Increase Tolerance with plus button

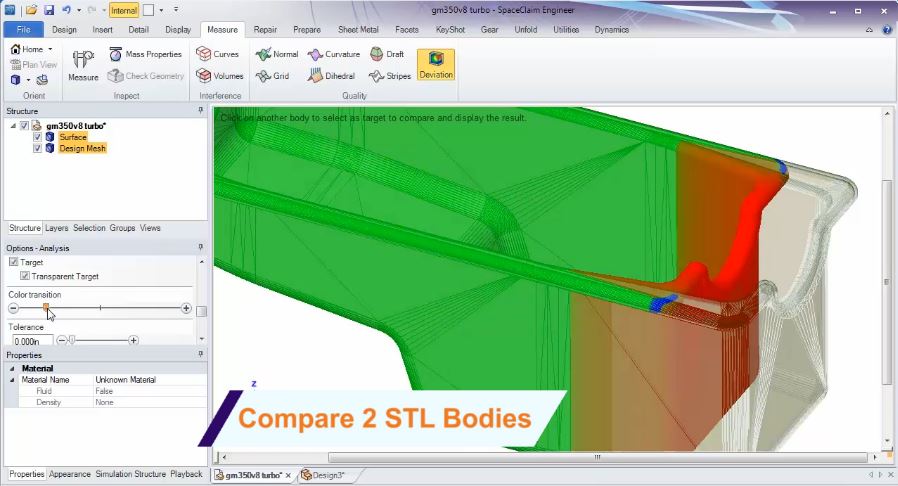click(133, 340)
